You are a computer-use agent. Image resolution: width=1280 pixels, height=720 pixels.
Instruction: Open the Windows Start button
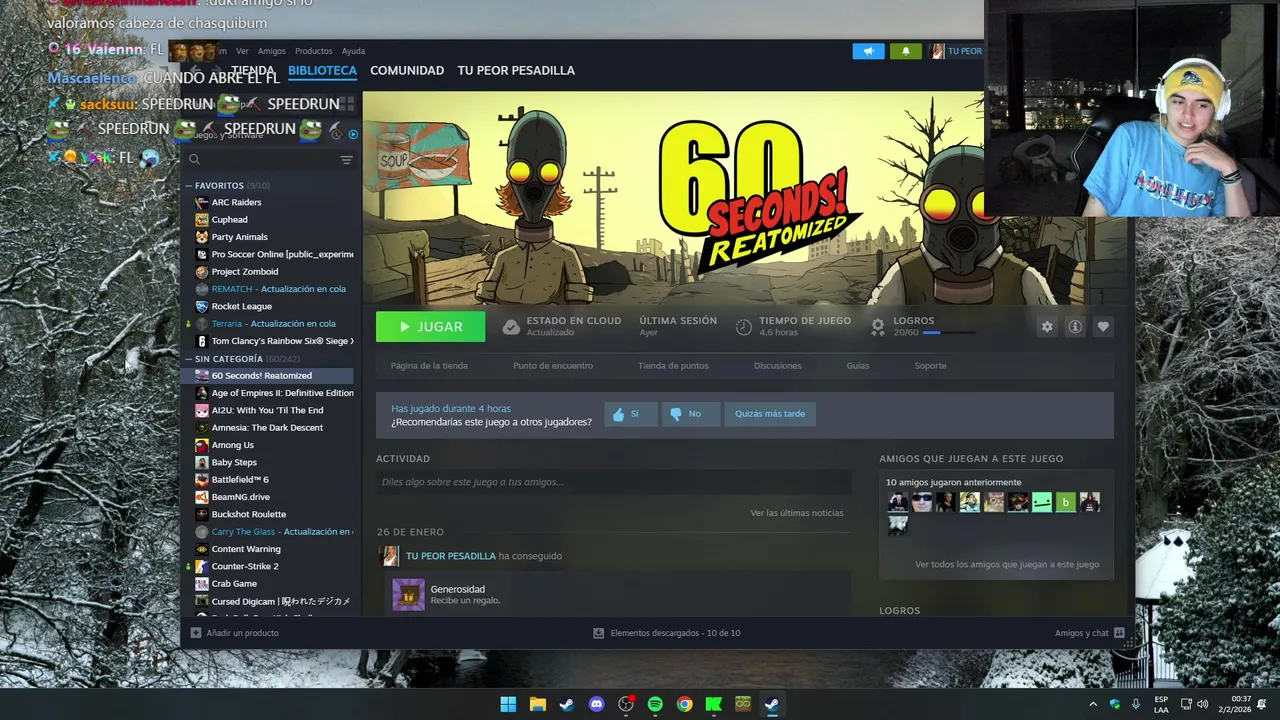point(508,704)
